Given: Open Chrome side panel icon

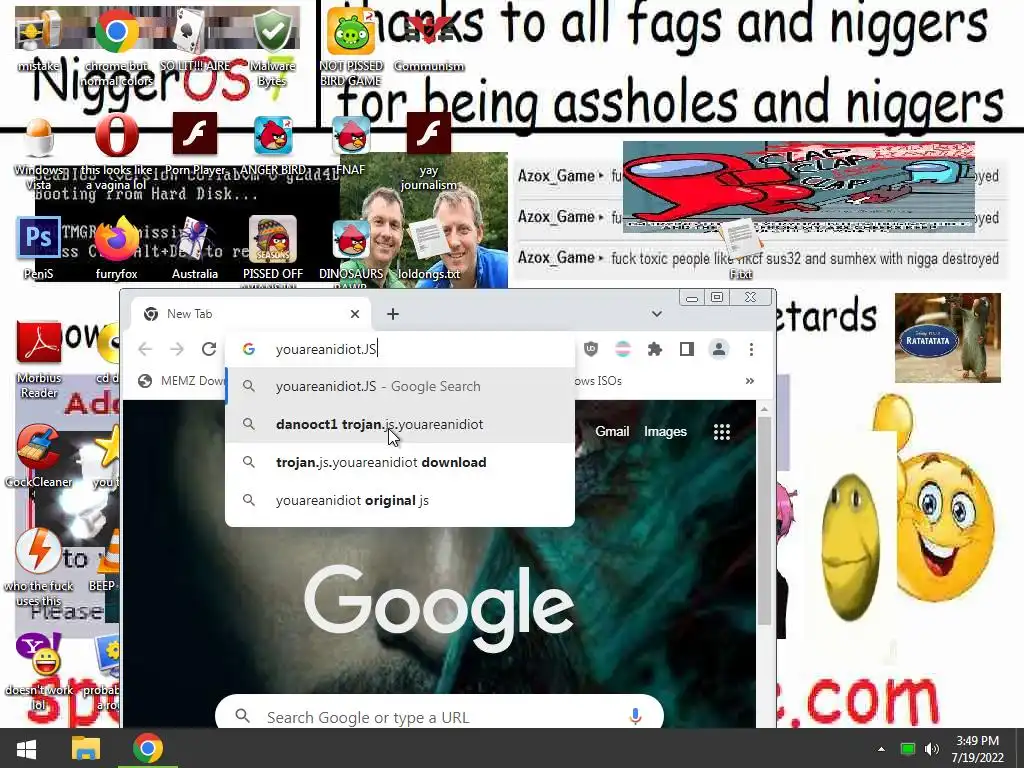Looking at the screenshot, I should click(x=686, y=349).
